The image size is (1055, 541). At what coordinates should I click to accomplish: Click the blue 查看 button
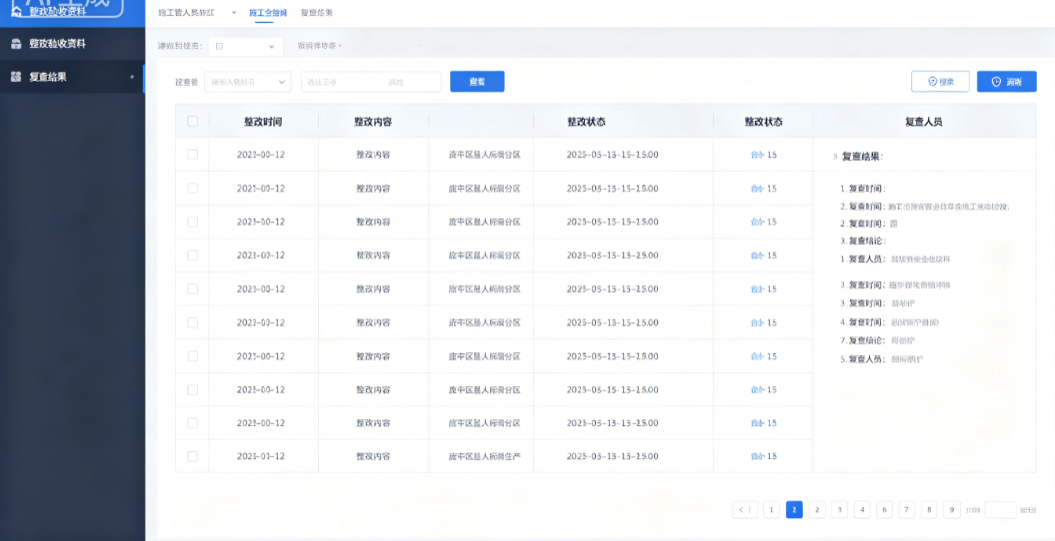pos(477,81)
